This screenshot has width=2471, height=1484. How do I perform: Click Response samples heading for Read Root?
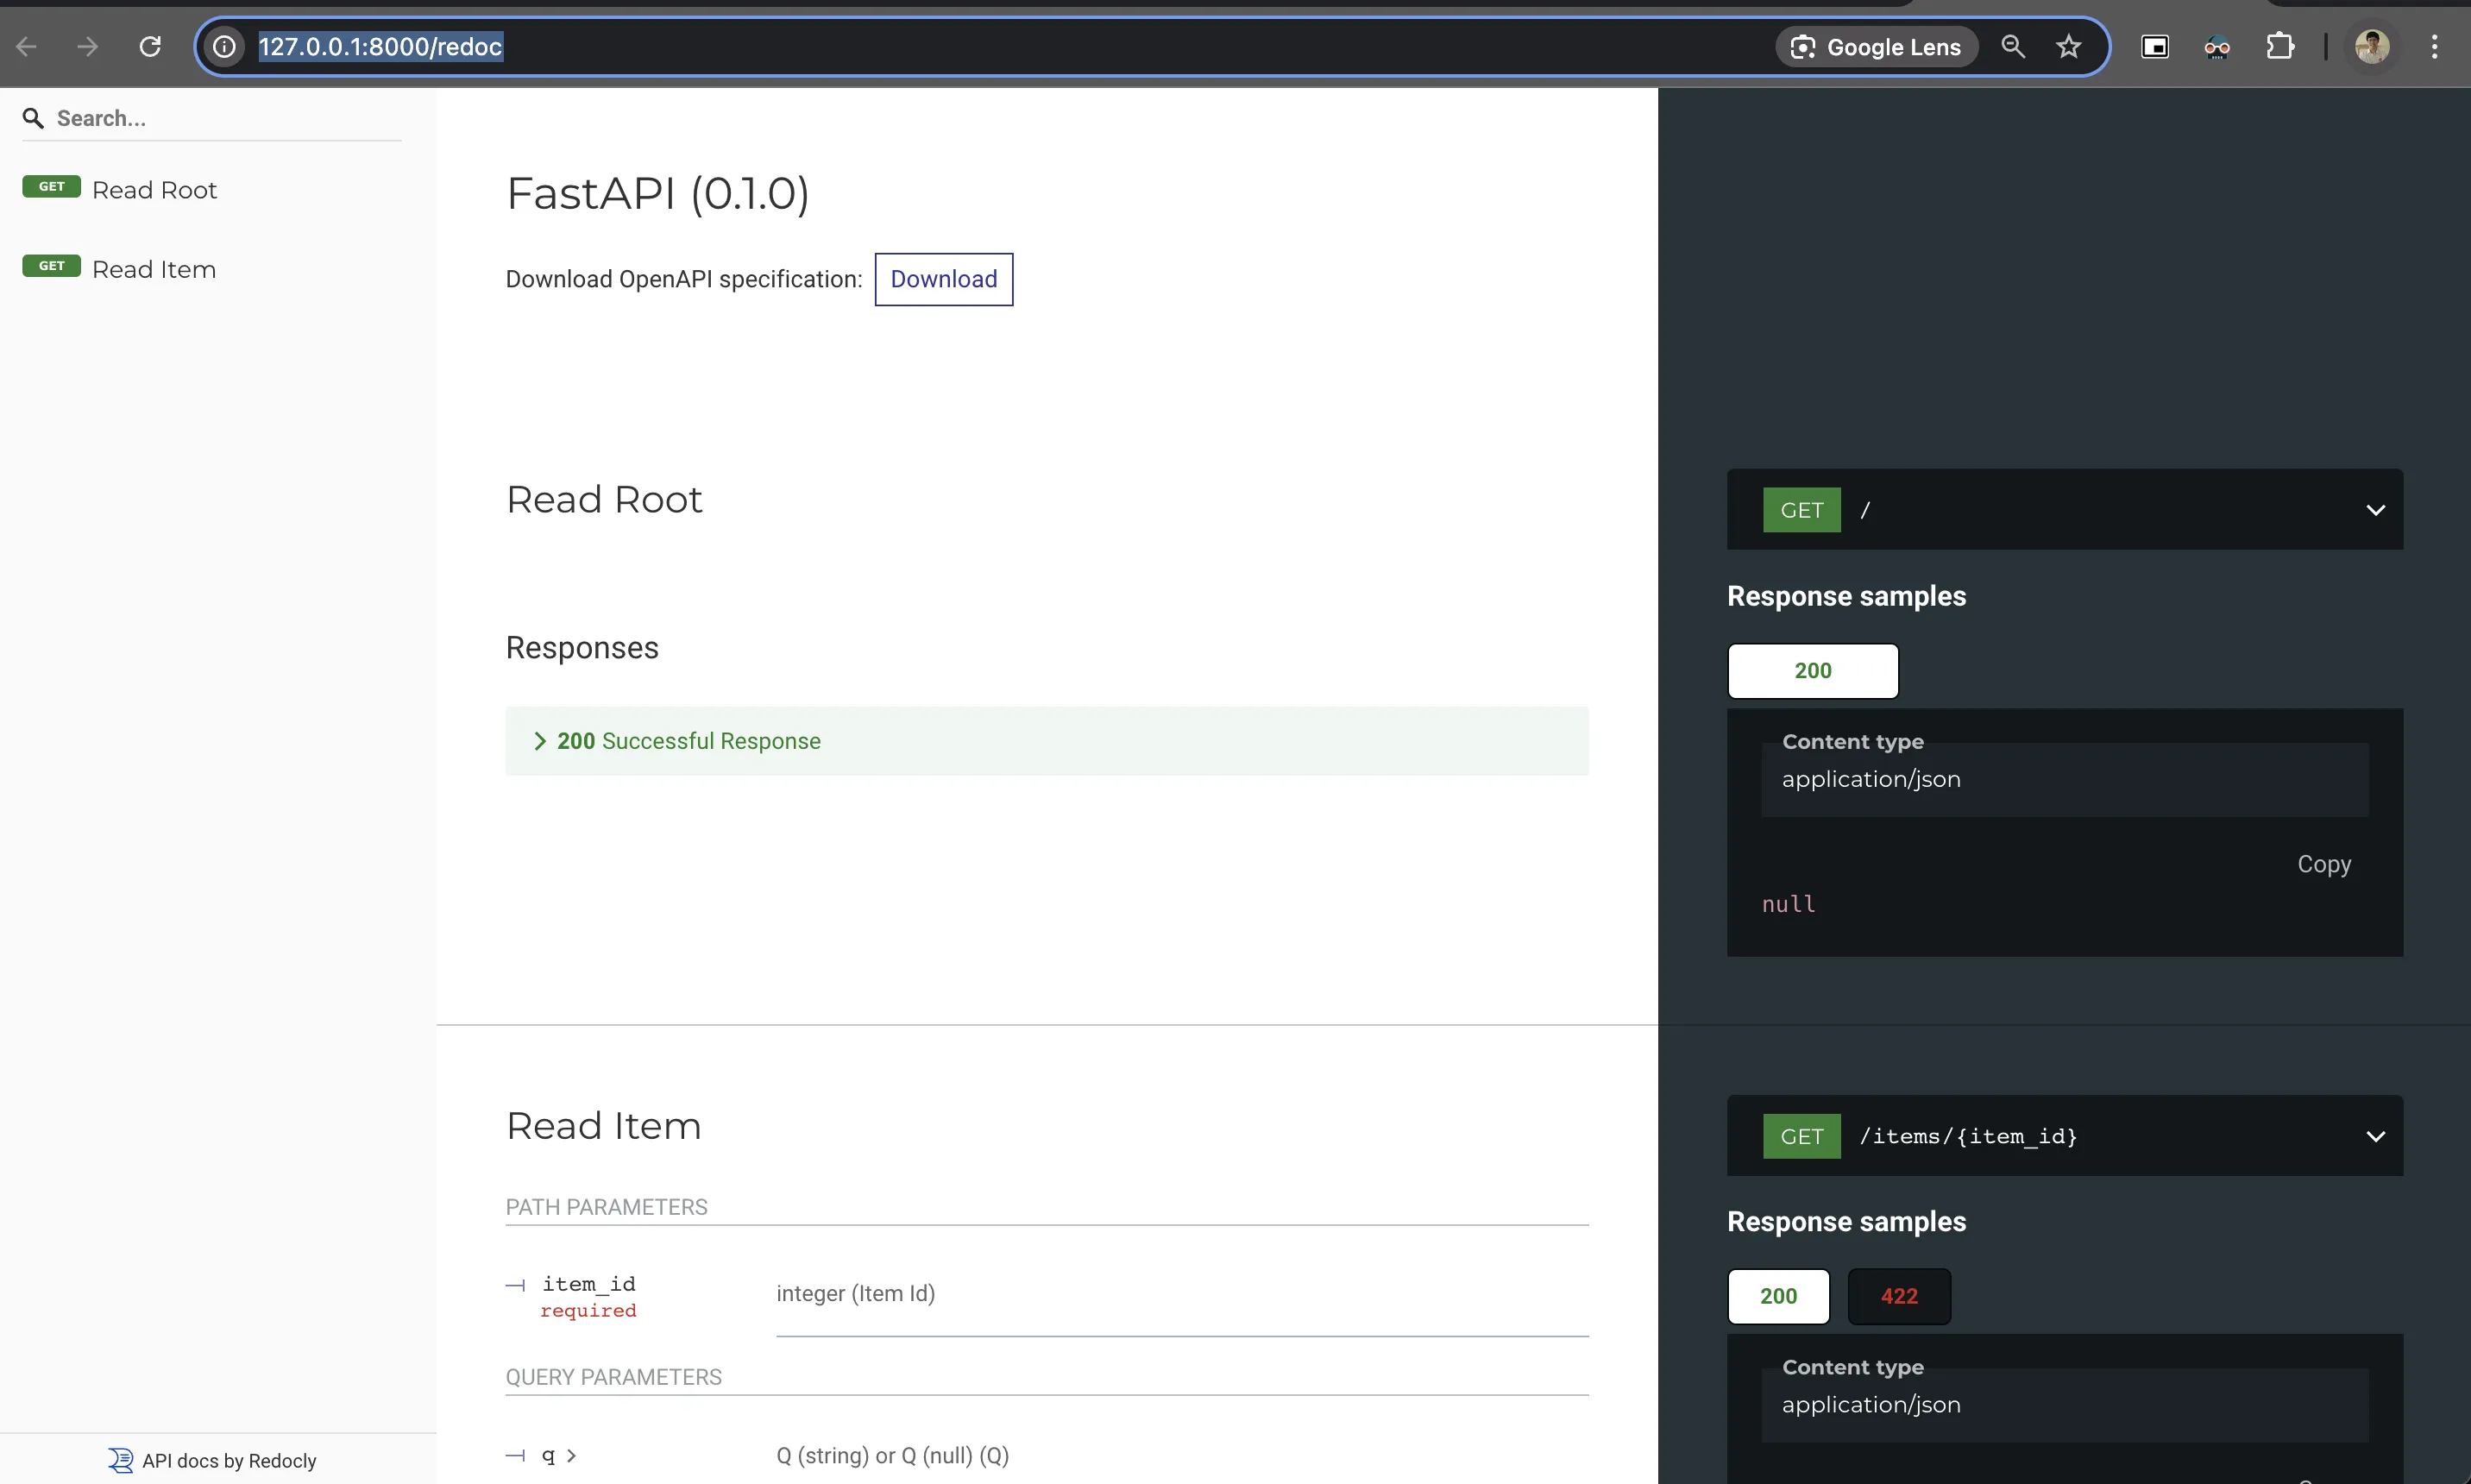[x=1846, y=596]
